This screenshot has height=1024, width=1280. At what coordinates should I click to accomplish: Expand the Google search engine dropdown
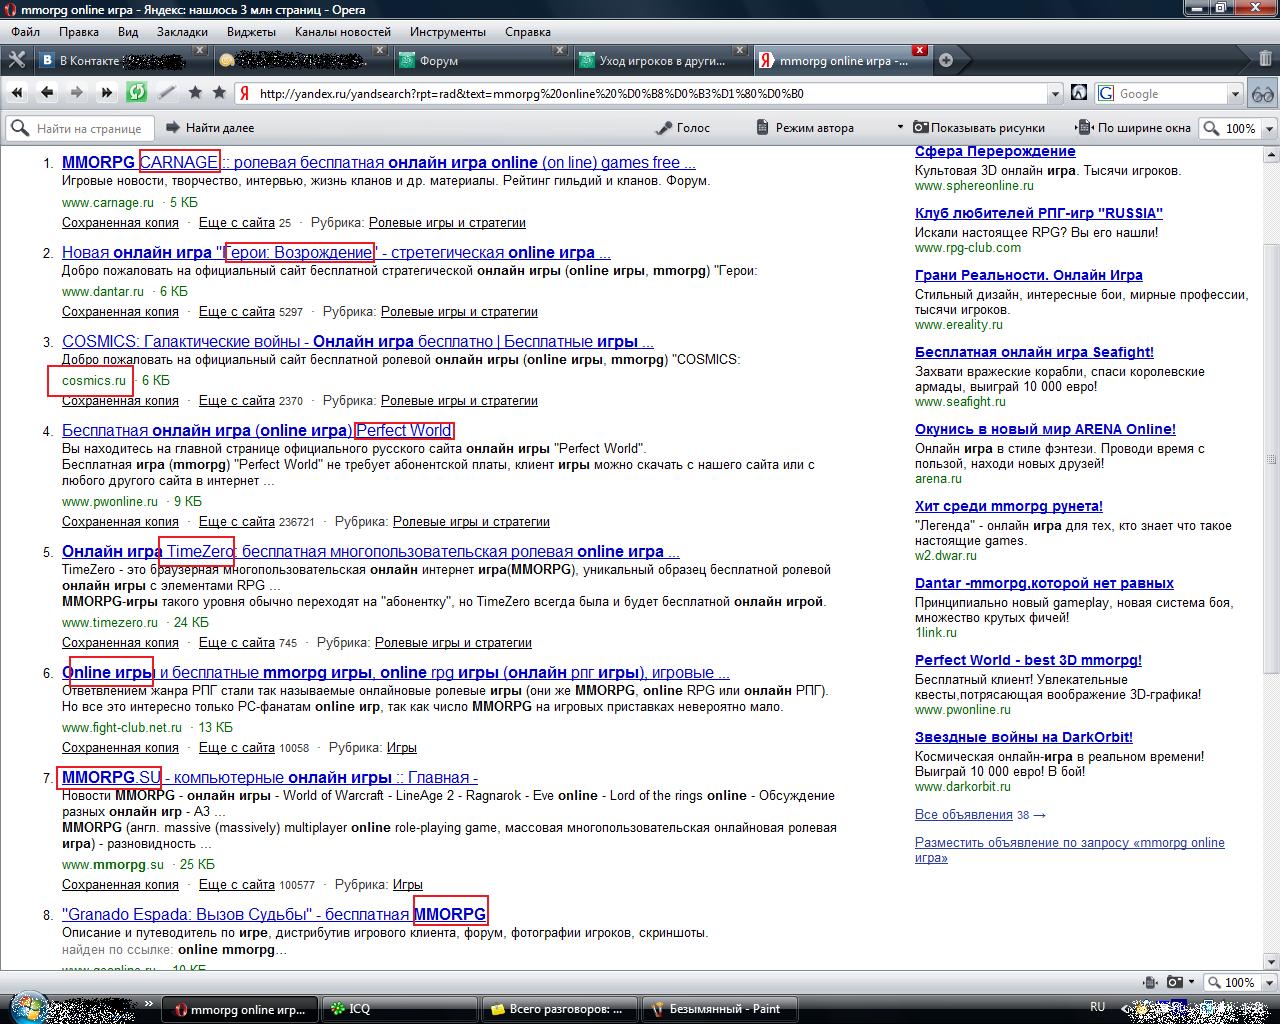tap(1234, 94)
